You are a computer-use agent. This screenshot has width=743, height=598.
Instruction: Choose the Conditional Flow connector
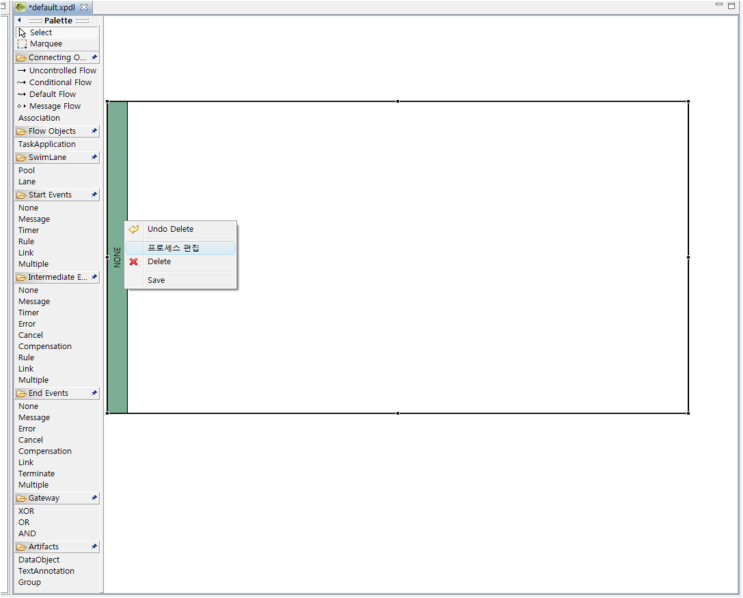57,82
